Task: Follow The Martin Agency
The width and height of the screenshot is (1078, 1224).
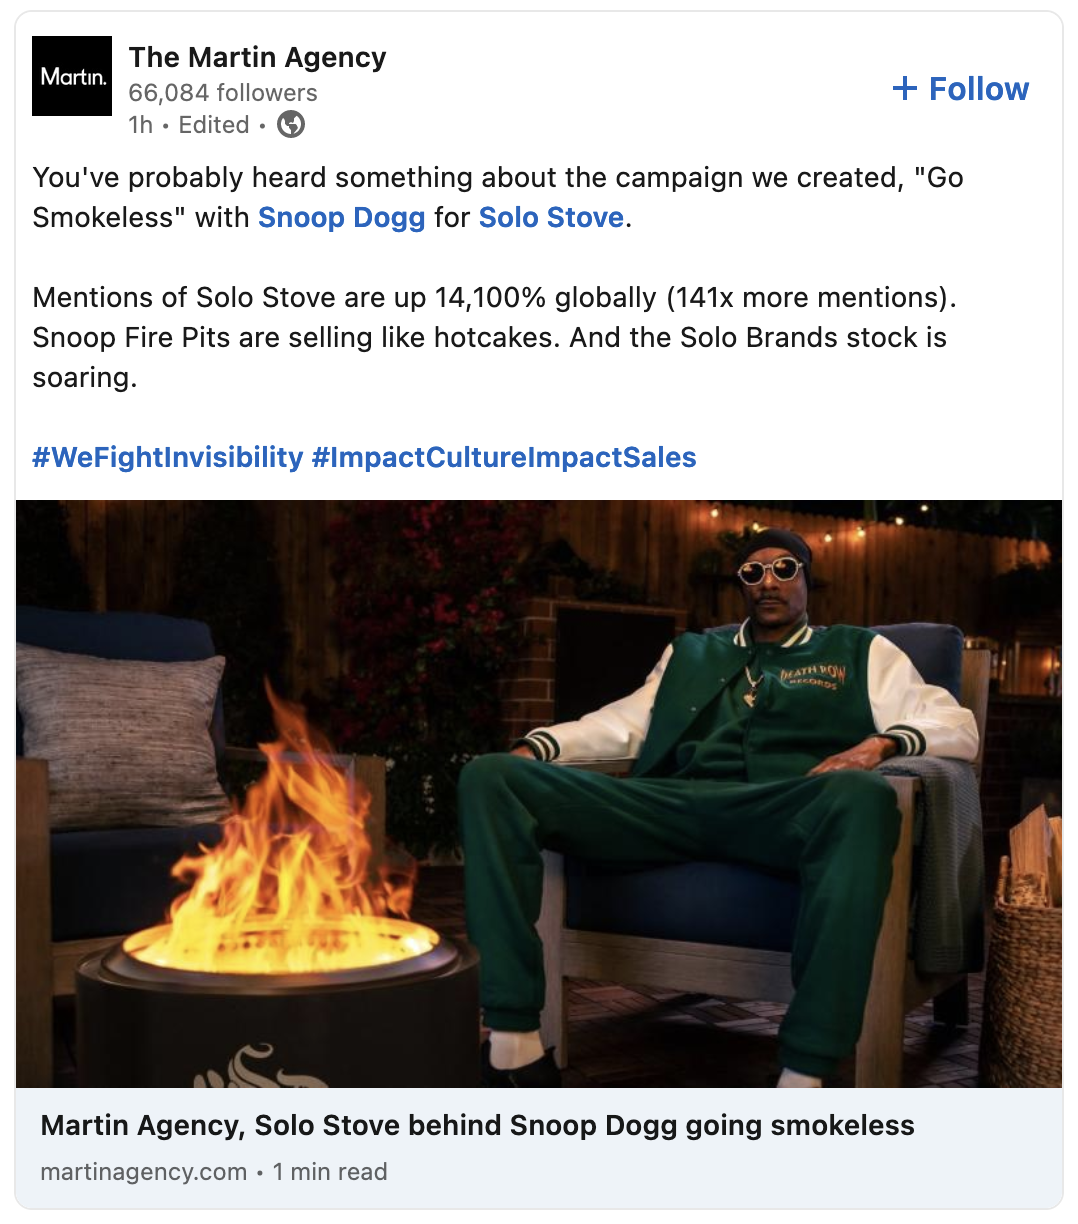Action: (960, 89)
